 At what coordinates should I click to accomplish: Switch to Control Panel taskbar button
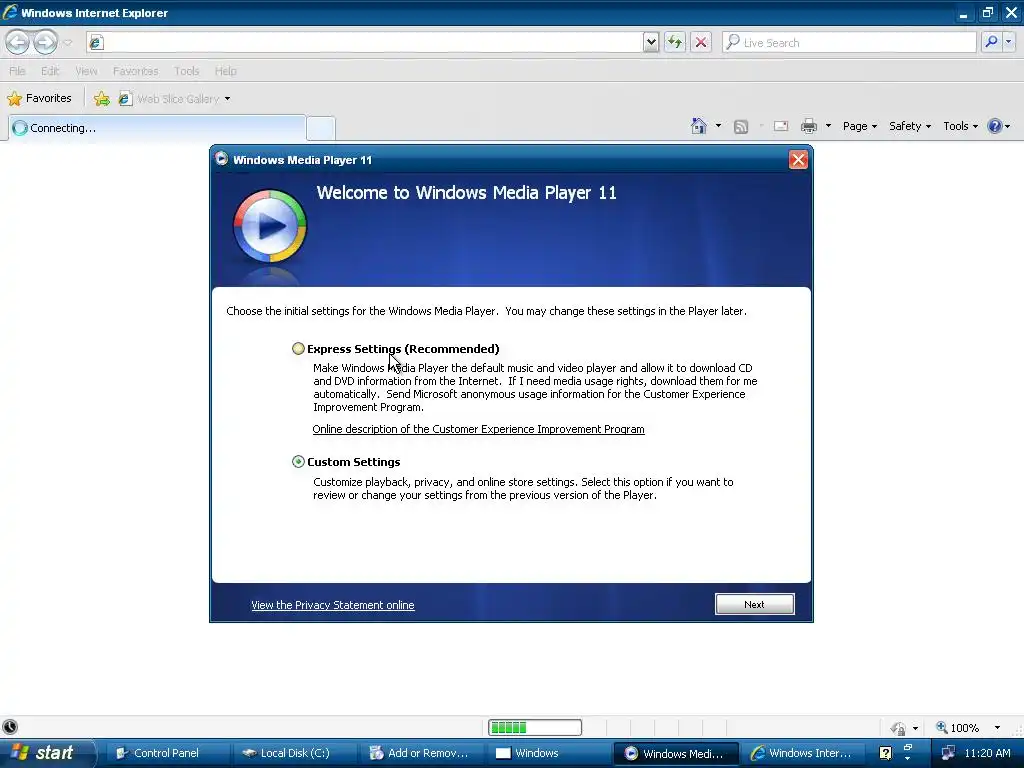167,753
